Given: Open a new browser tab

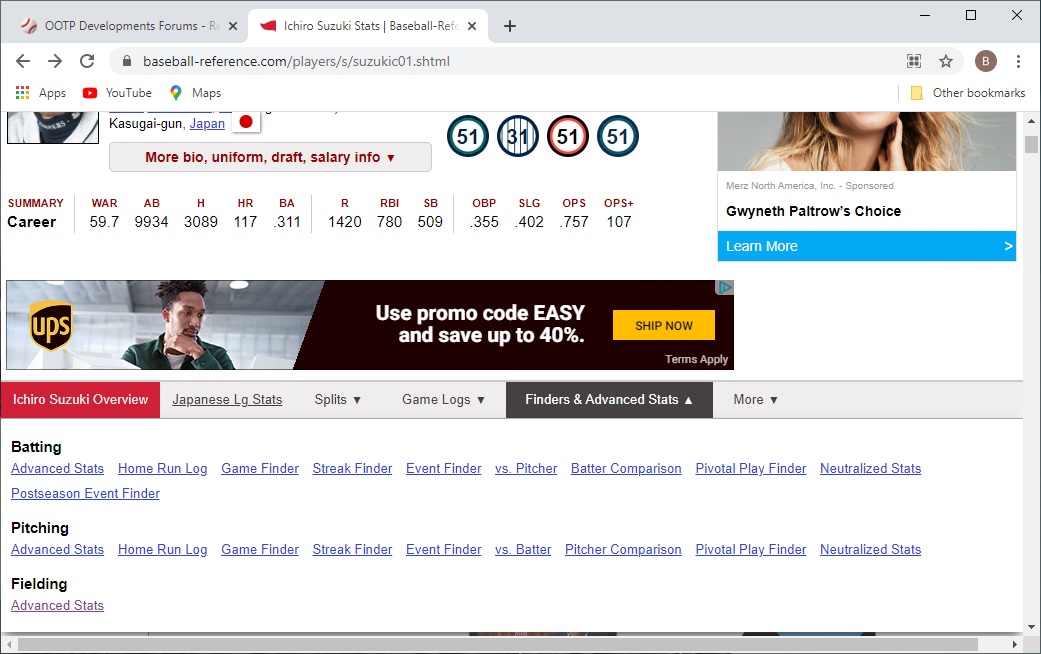Looking at the screenshot, I should [x=510, y=26].
